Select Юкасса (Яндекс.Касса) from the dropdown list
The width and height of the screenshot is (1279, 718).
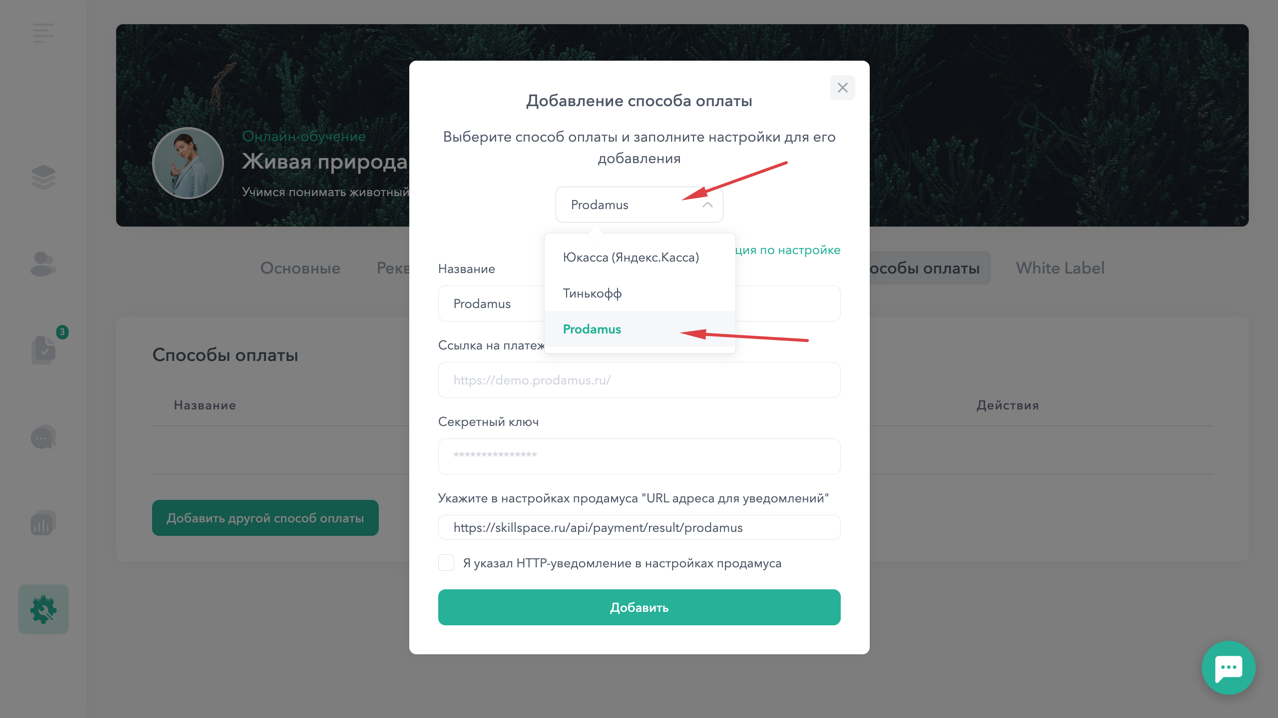click(631, 257)
